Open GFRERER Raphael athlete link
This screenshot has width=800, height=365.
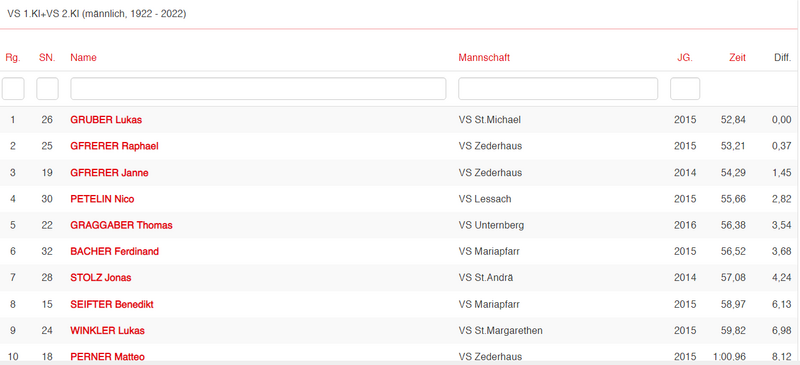pos(114,146)
